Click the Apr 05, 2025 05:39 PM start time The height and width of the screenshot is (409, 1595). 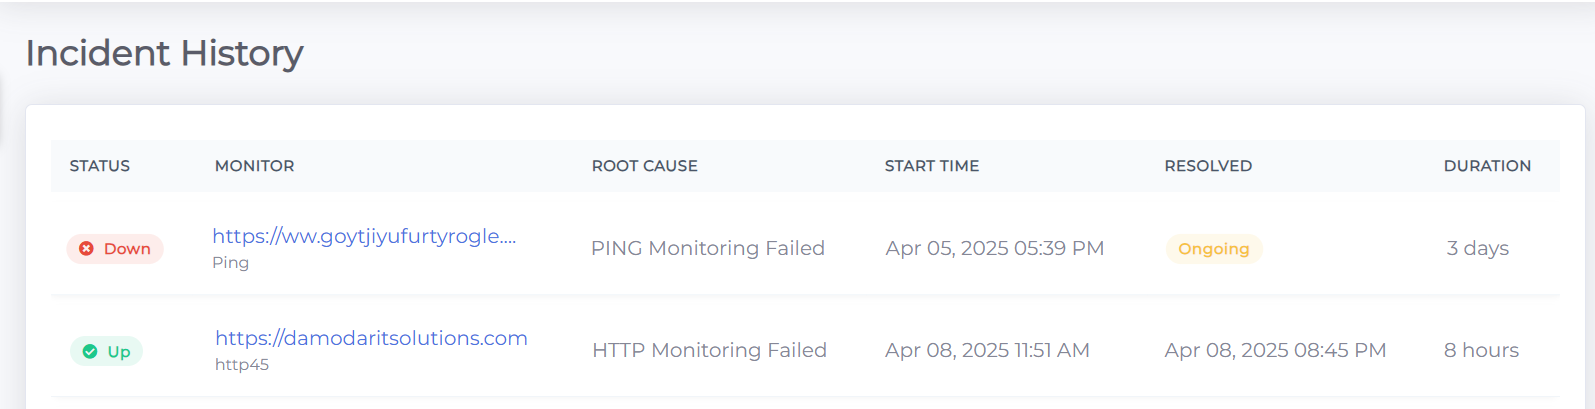(995, 249)
